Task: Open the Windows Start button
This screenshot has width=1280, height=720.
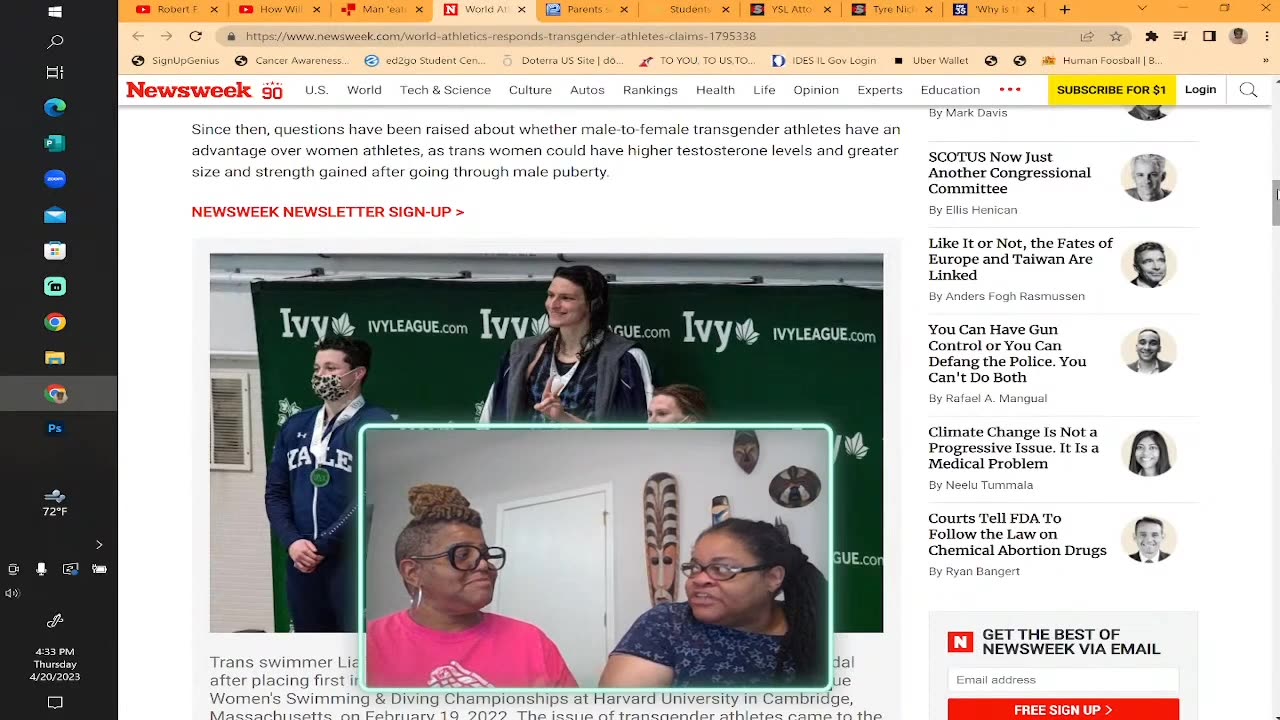Action: (x=55, y=12)
